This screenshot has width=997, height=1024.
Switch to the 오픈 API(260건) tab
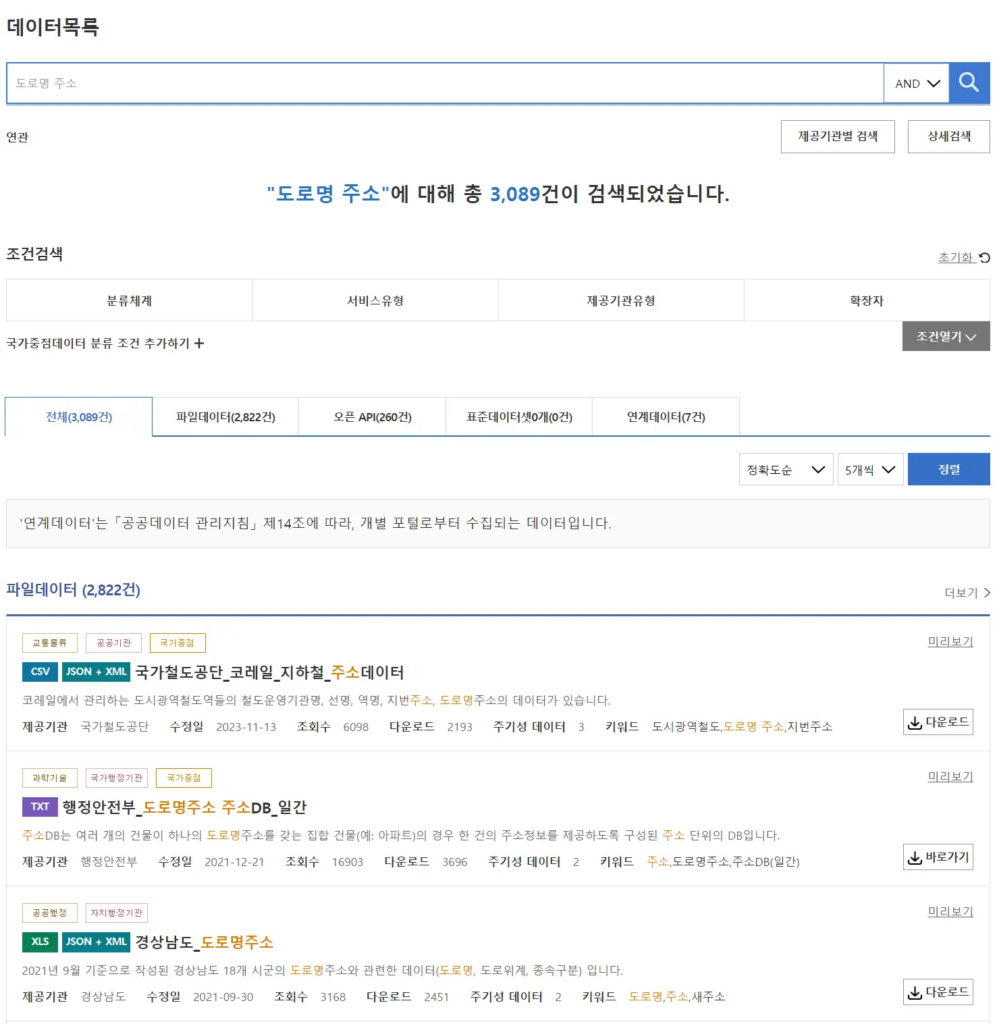372,417
